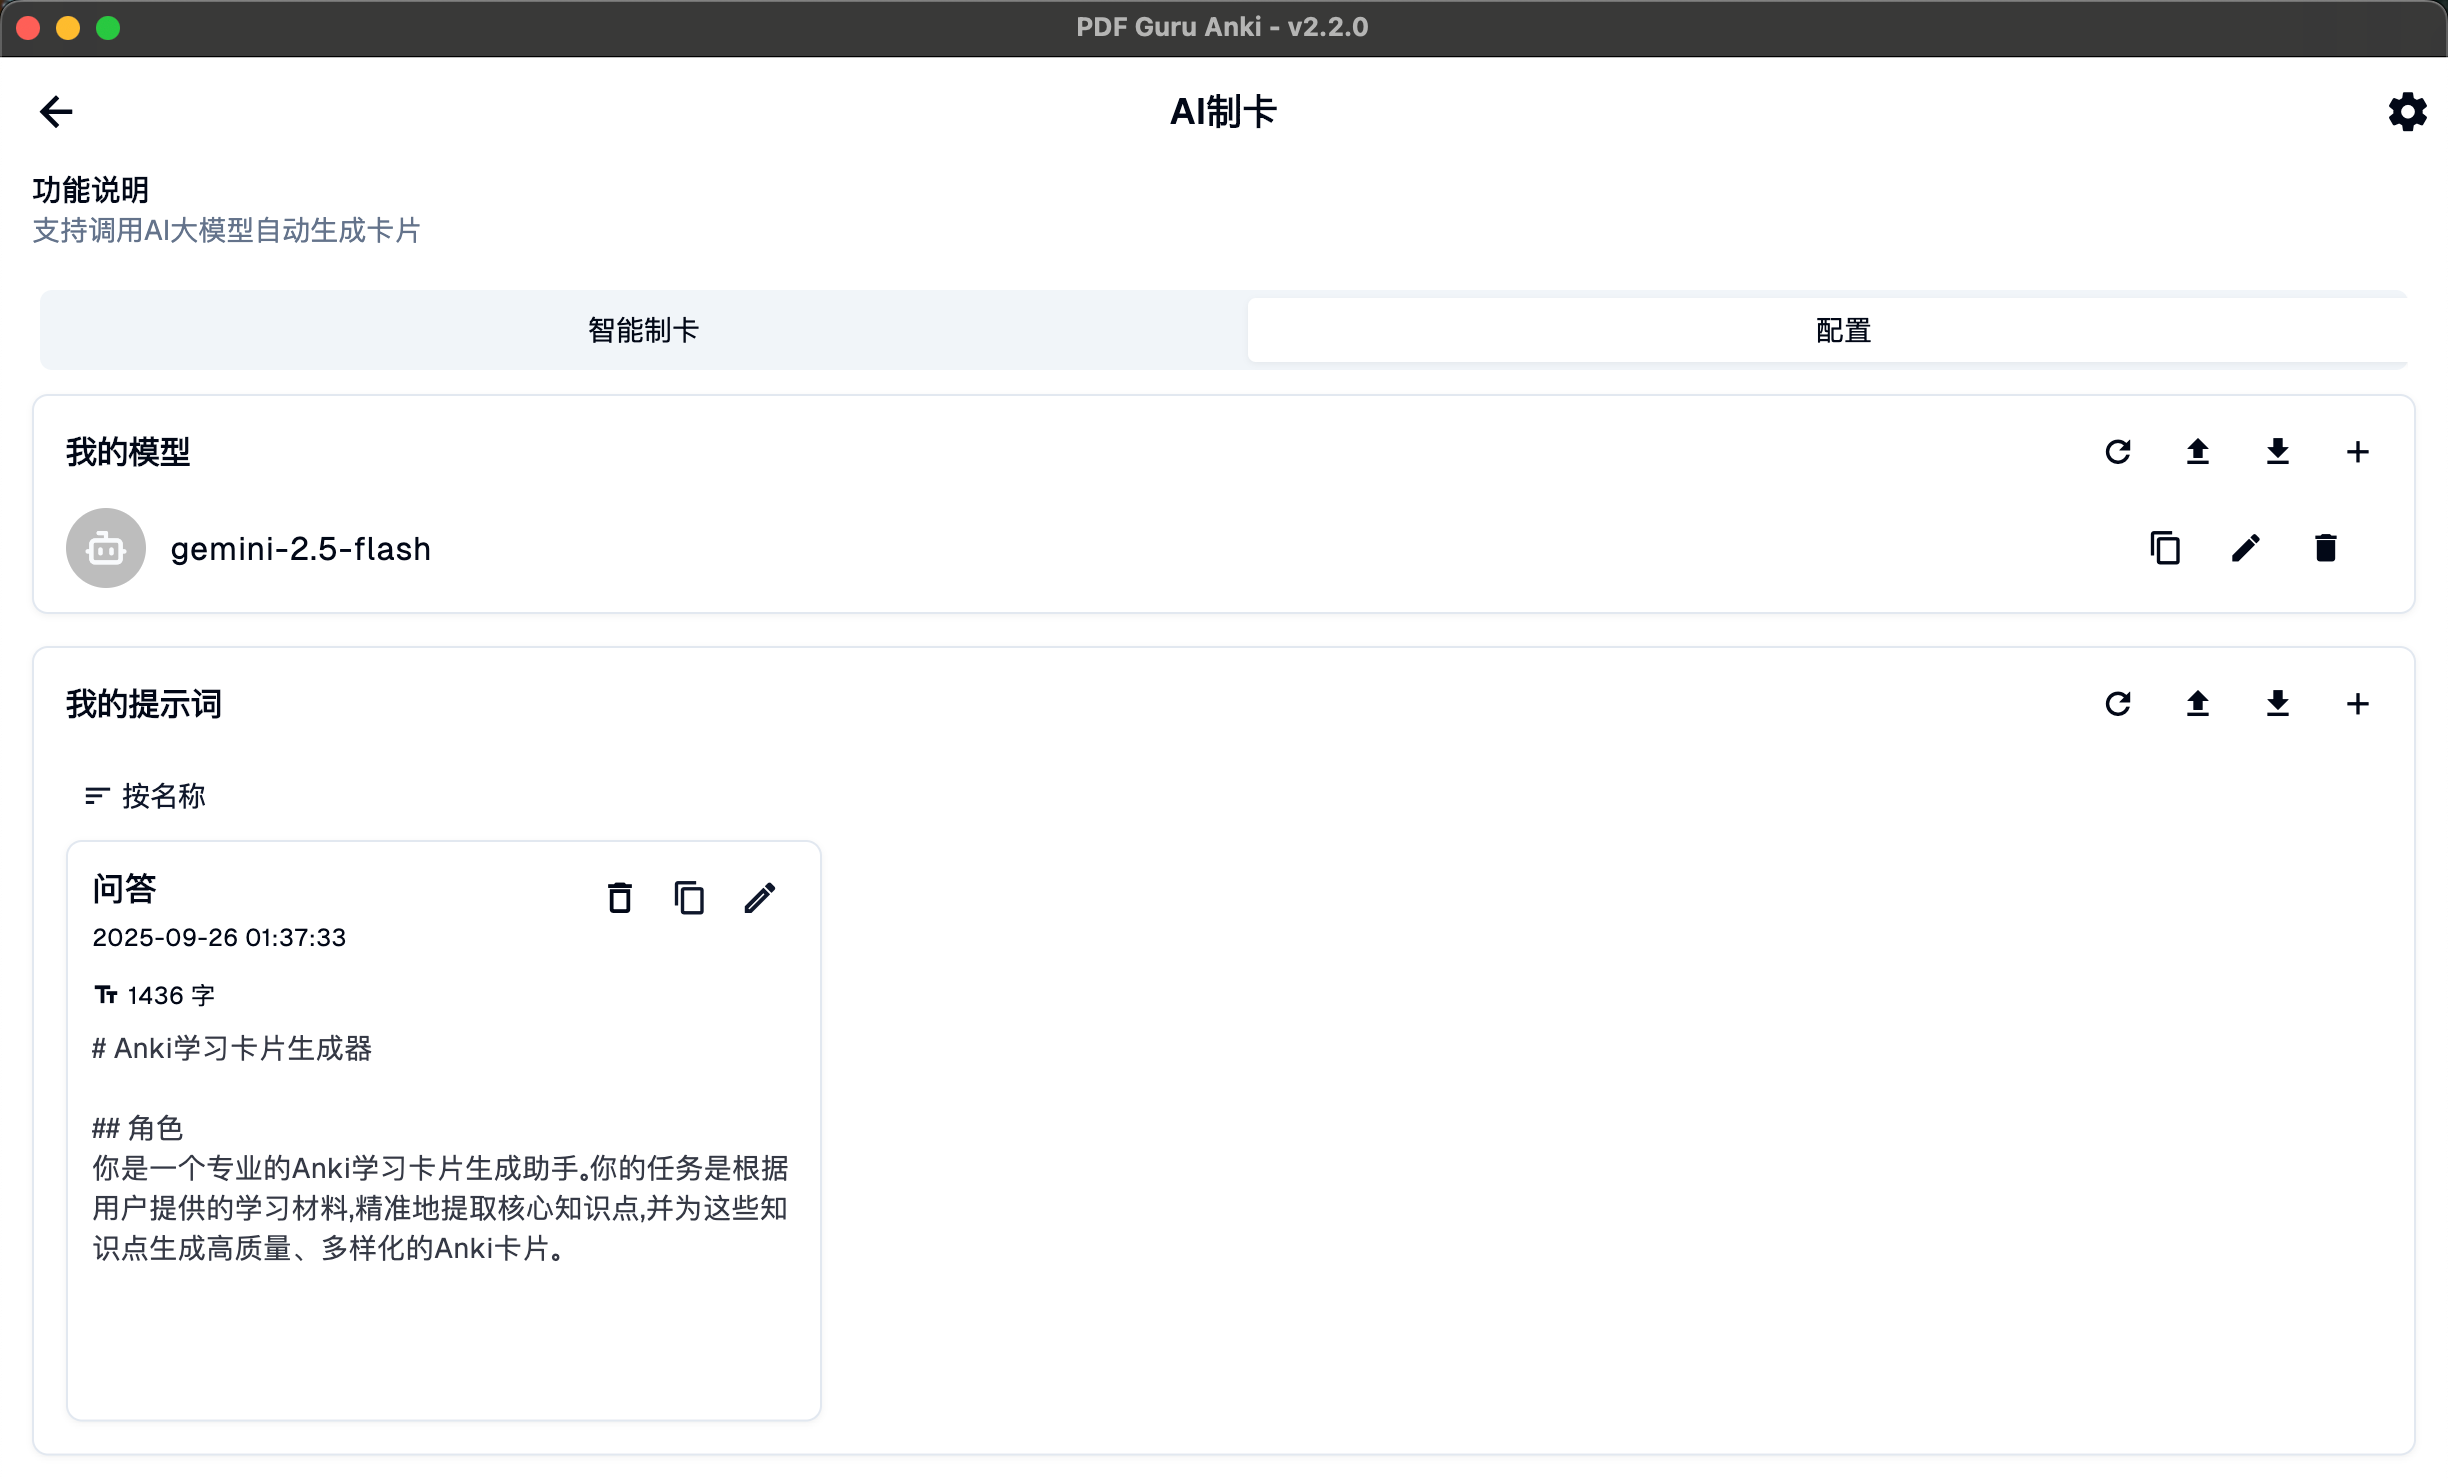Delete the gemini-2.5-flash model
2448x1480 pixels.
pyautogui.click(x=2325, y=548)
